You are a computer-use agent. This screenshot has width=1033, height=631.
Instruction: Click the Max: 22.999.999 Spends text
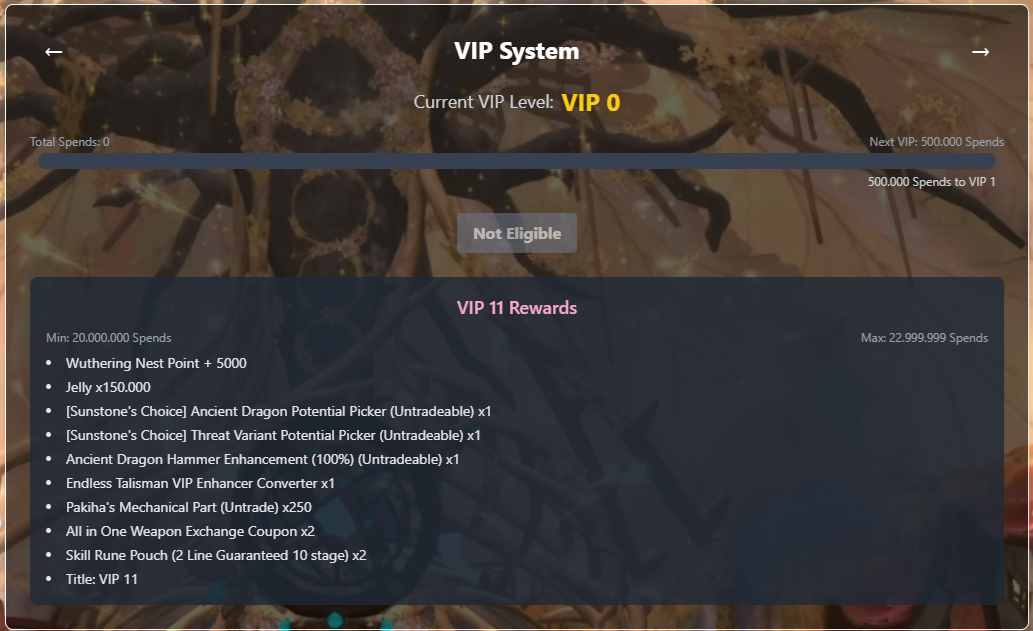[x=924, y=338]
